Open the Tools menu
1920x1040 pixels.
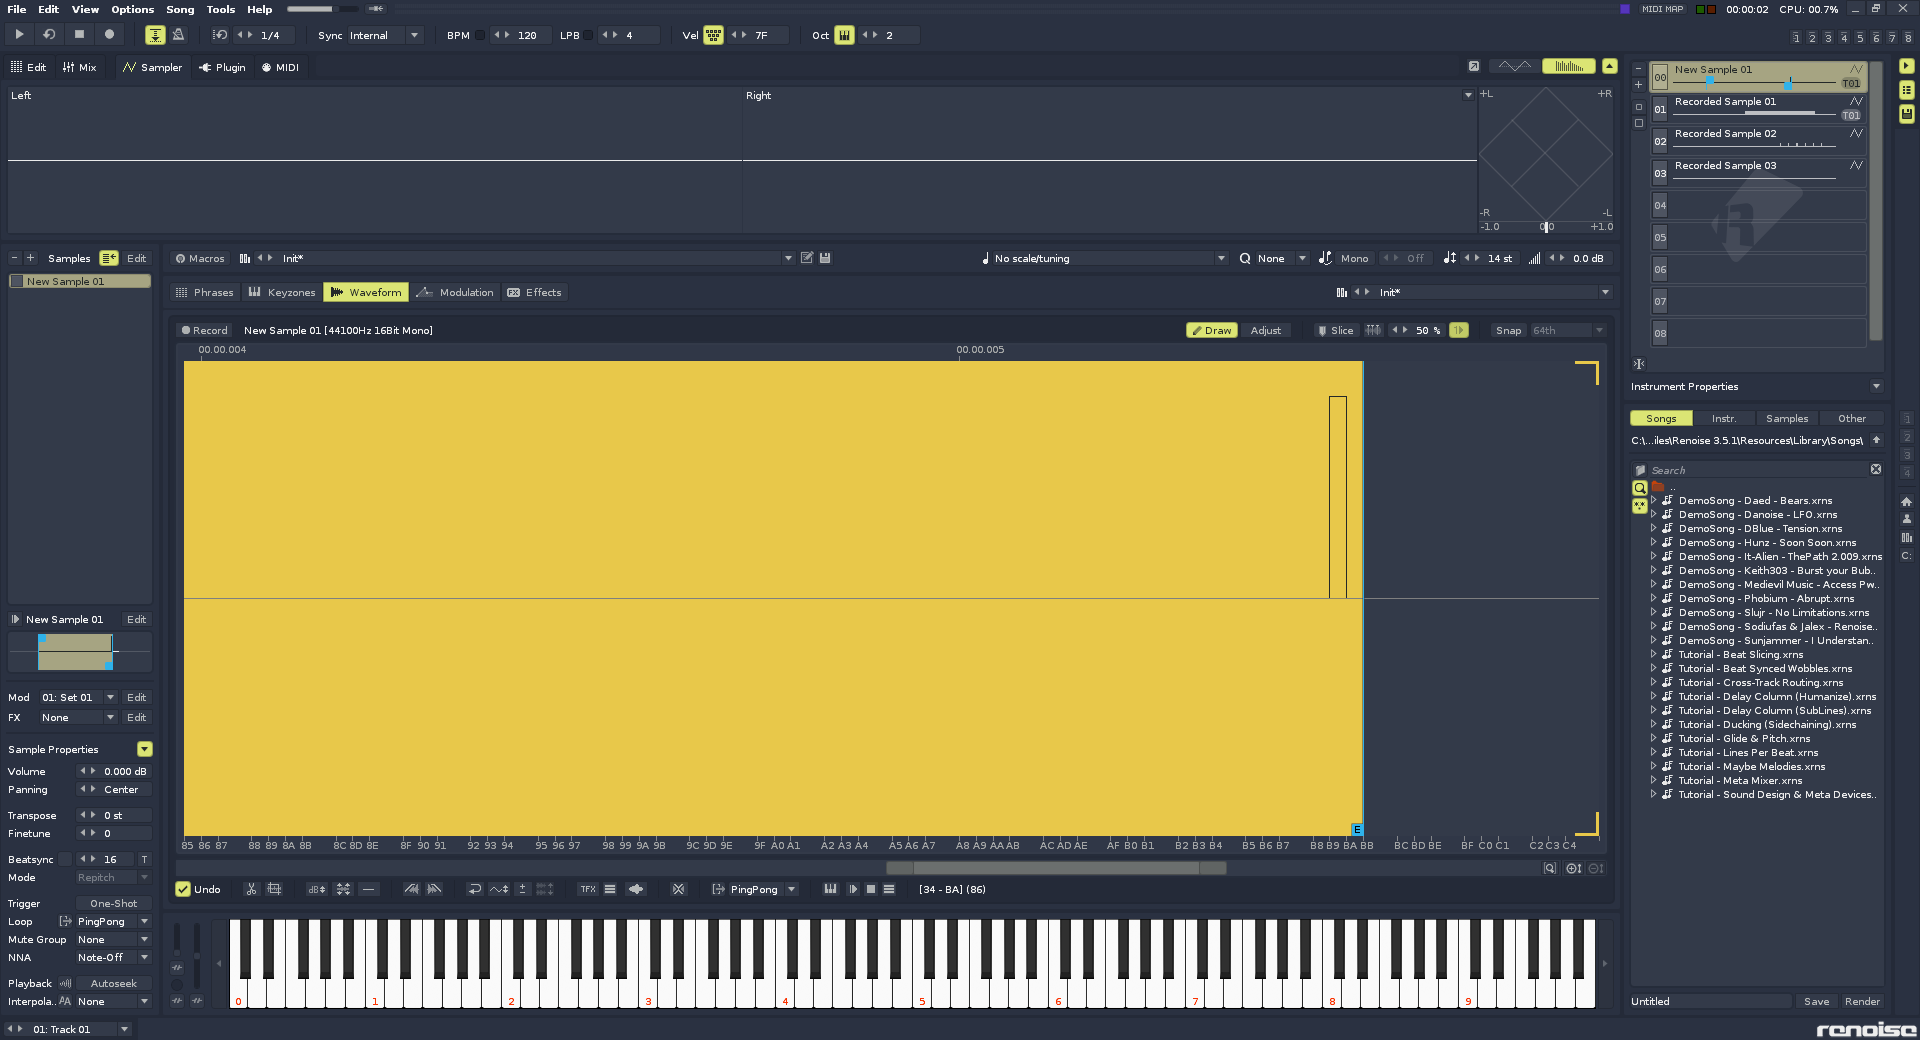(220, 9)
